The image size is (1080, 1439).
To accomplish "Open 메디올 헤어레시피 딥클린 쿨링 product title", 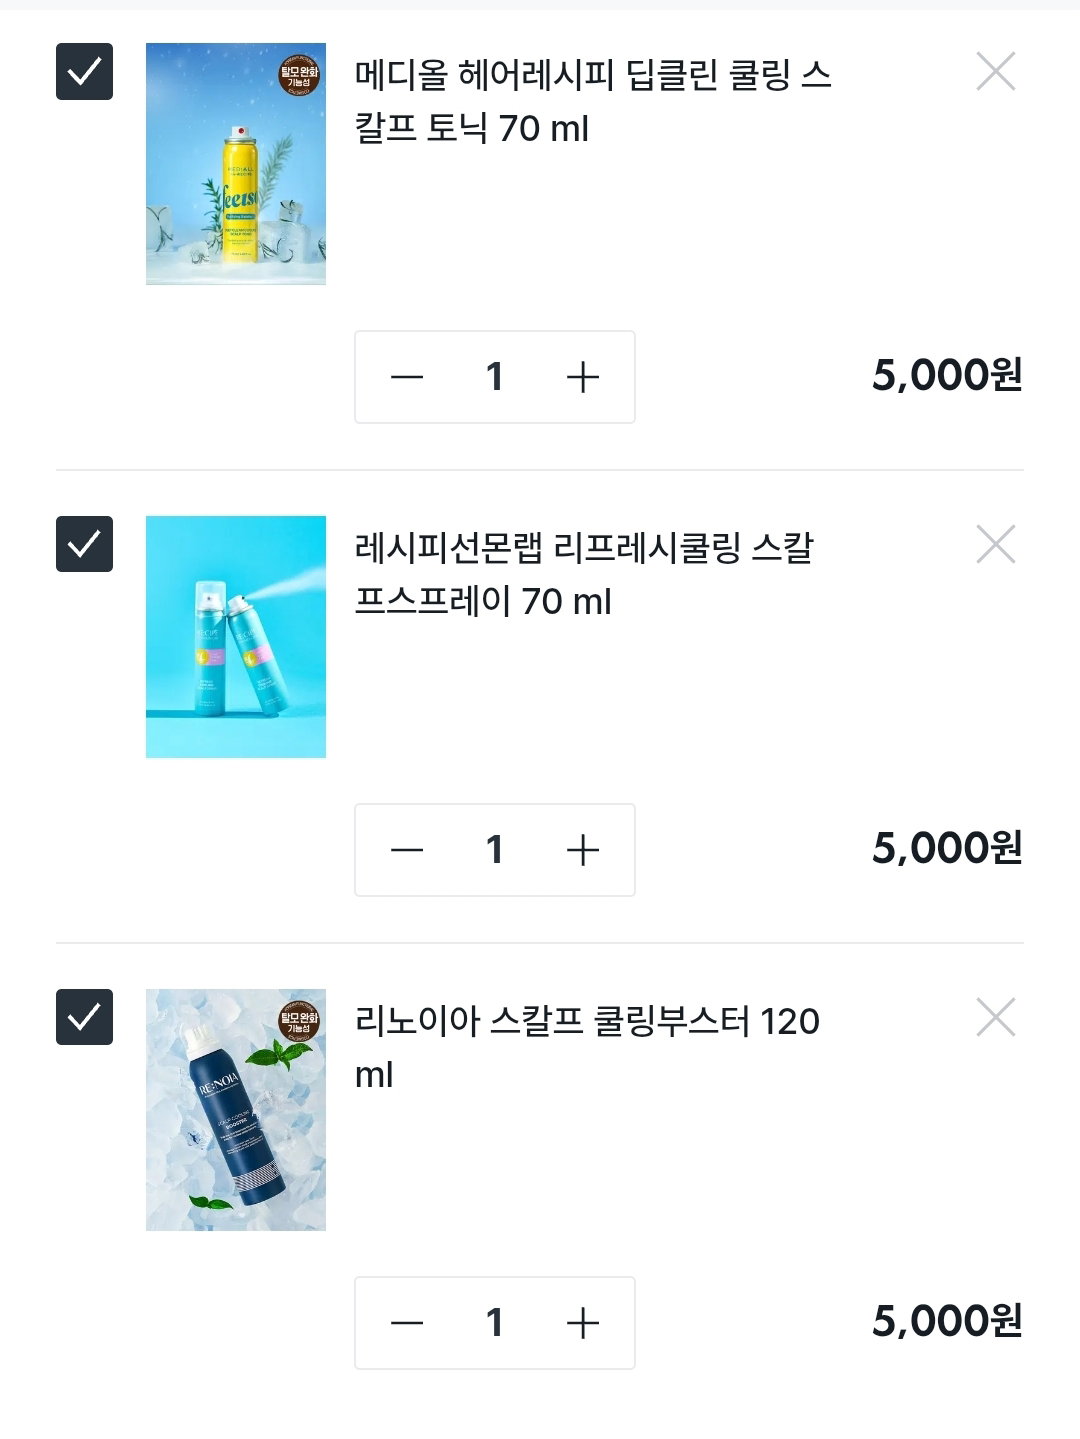I will pyautogui.click(x=593, y=102).
